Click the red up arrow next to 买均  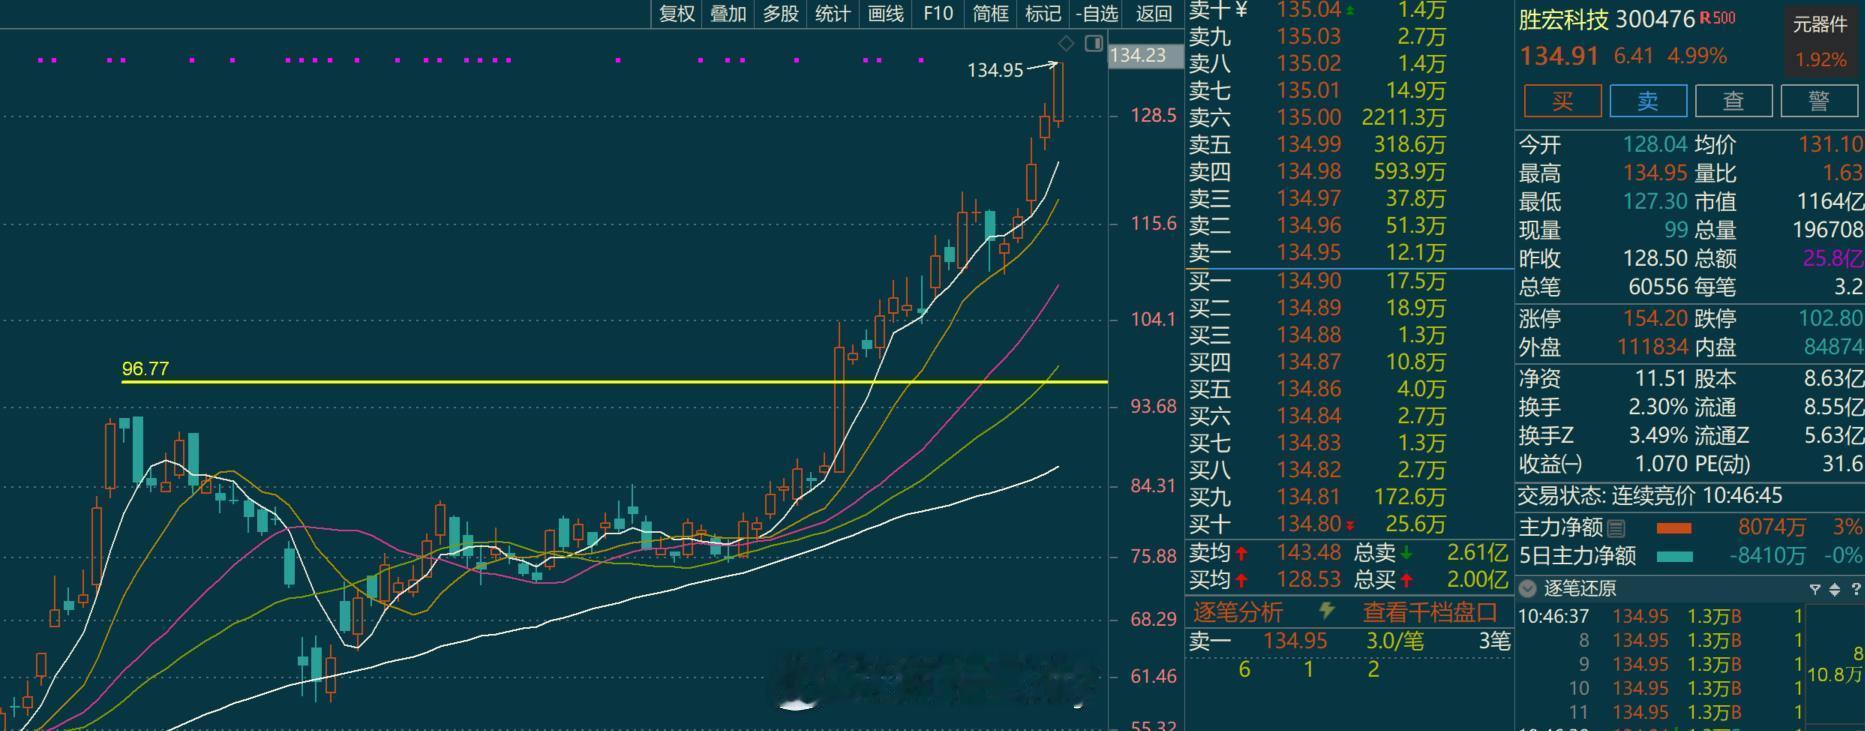1241,580
